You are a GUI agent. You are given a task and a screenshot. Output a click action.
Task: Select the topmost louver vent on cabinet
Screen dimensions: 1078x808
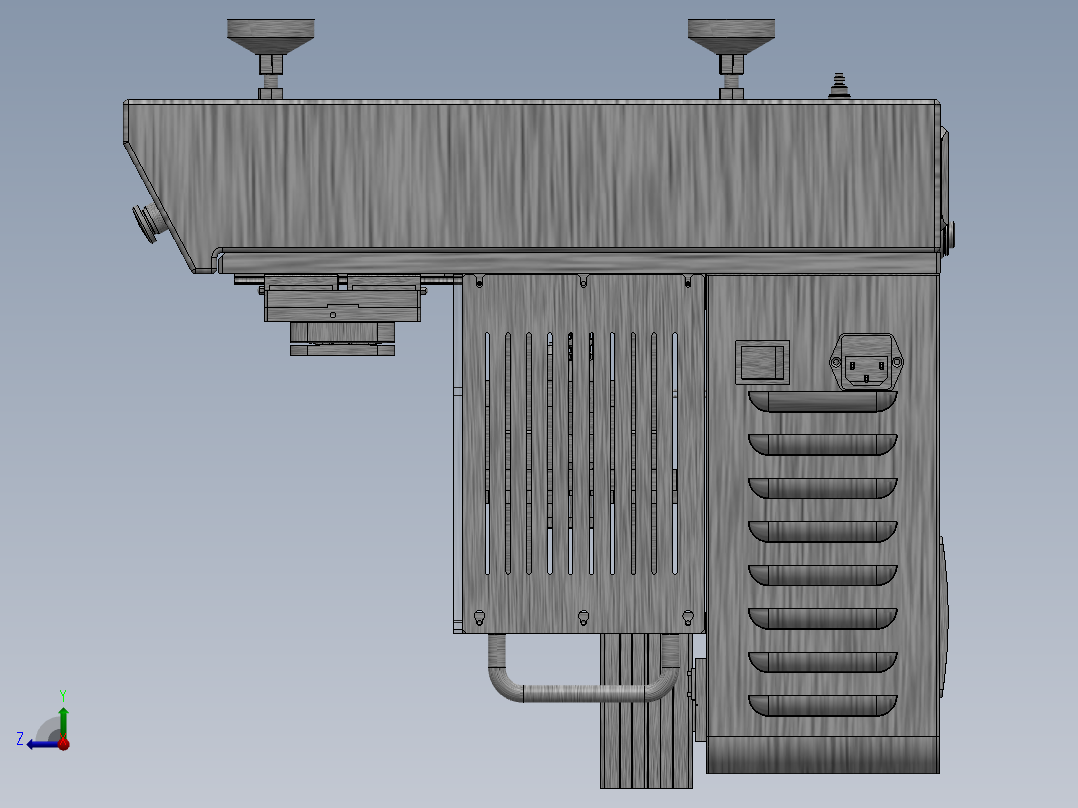(823, 402)
